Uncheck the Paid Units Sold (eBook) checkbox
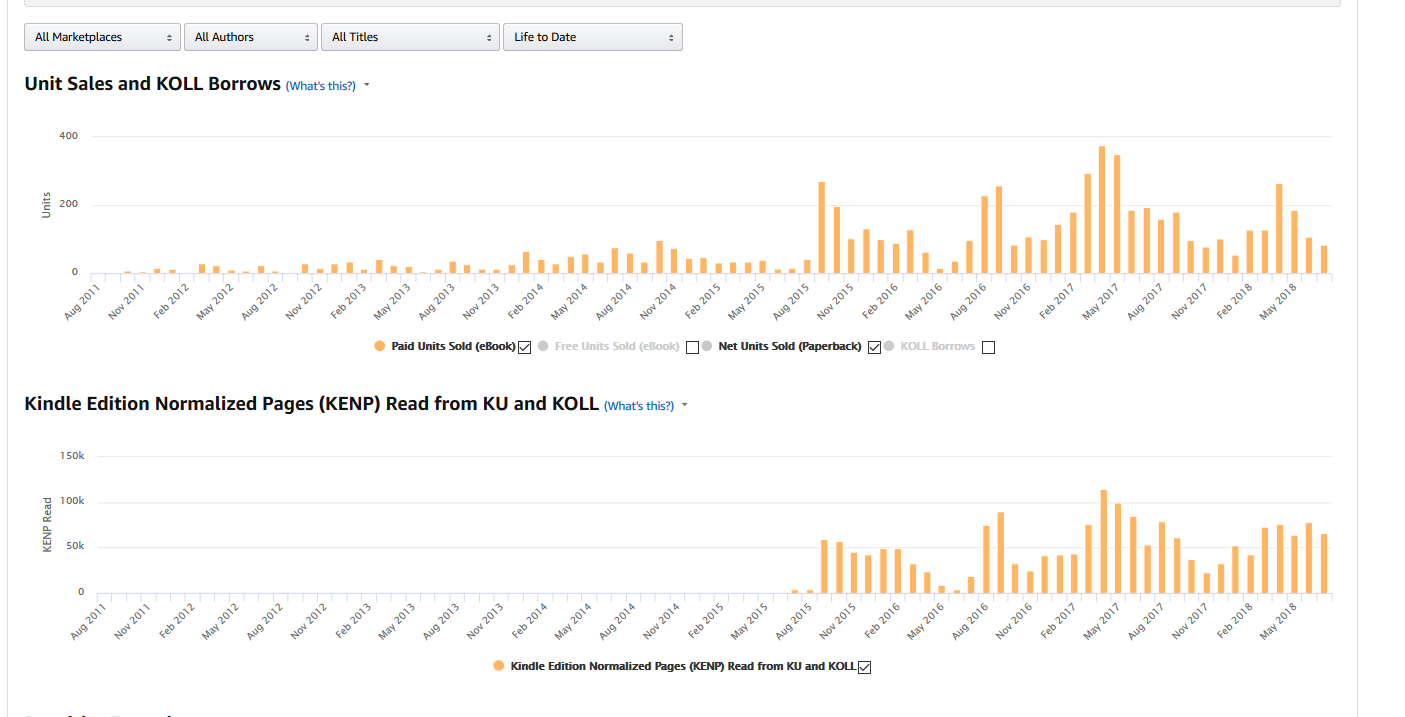Image resolution: width=1405 pixels, height=717 pixels. (x=525, y=347)
